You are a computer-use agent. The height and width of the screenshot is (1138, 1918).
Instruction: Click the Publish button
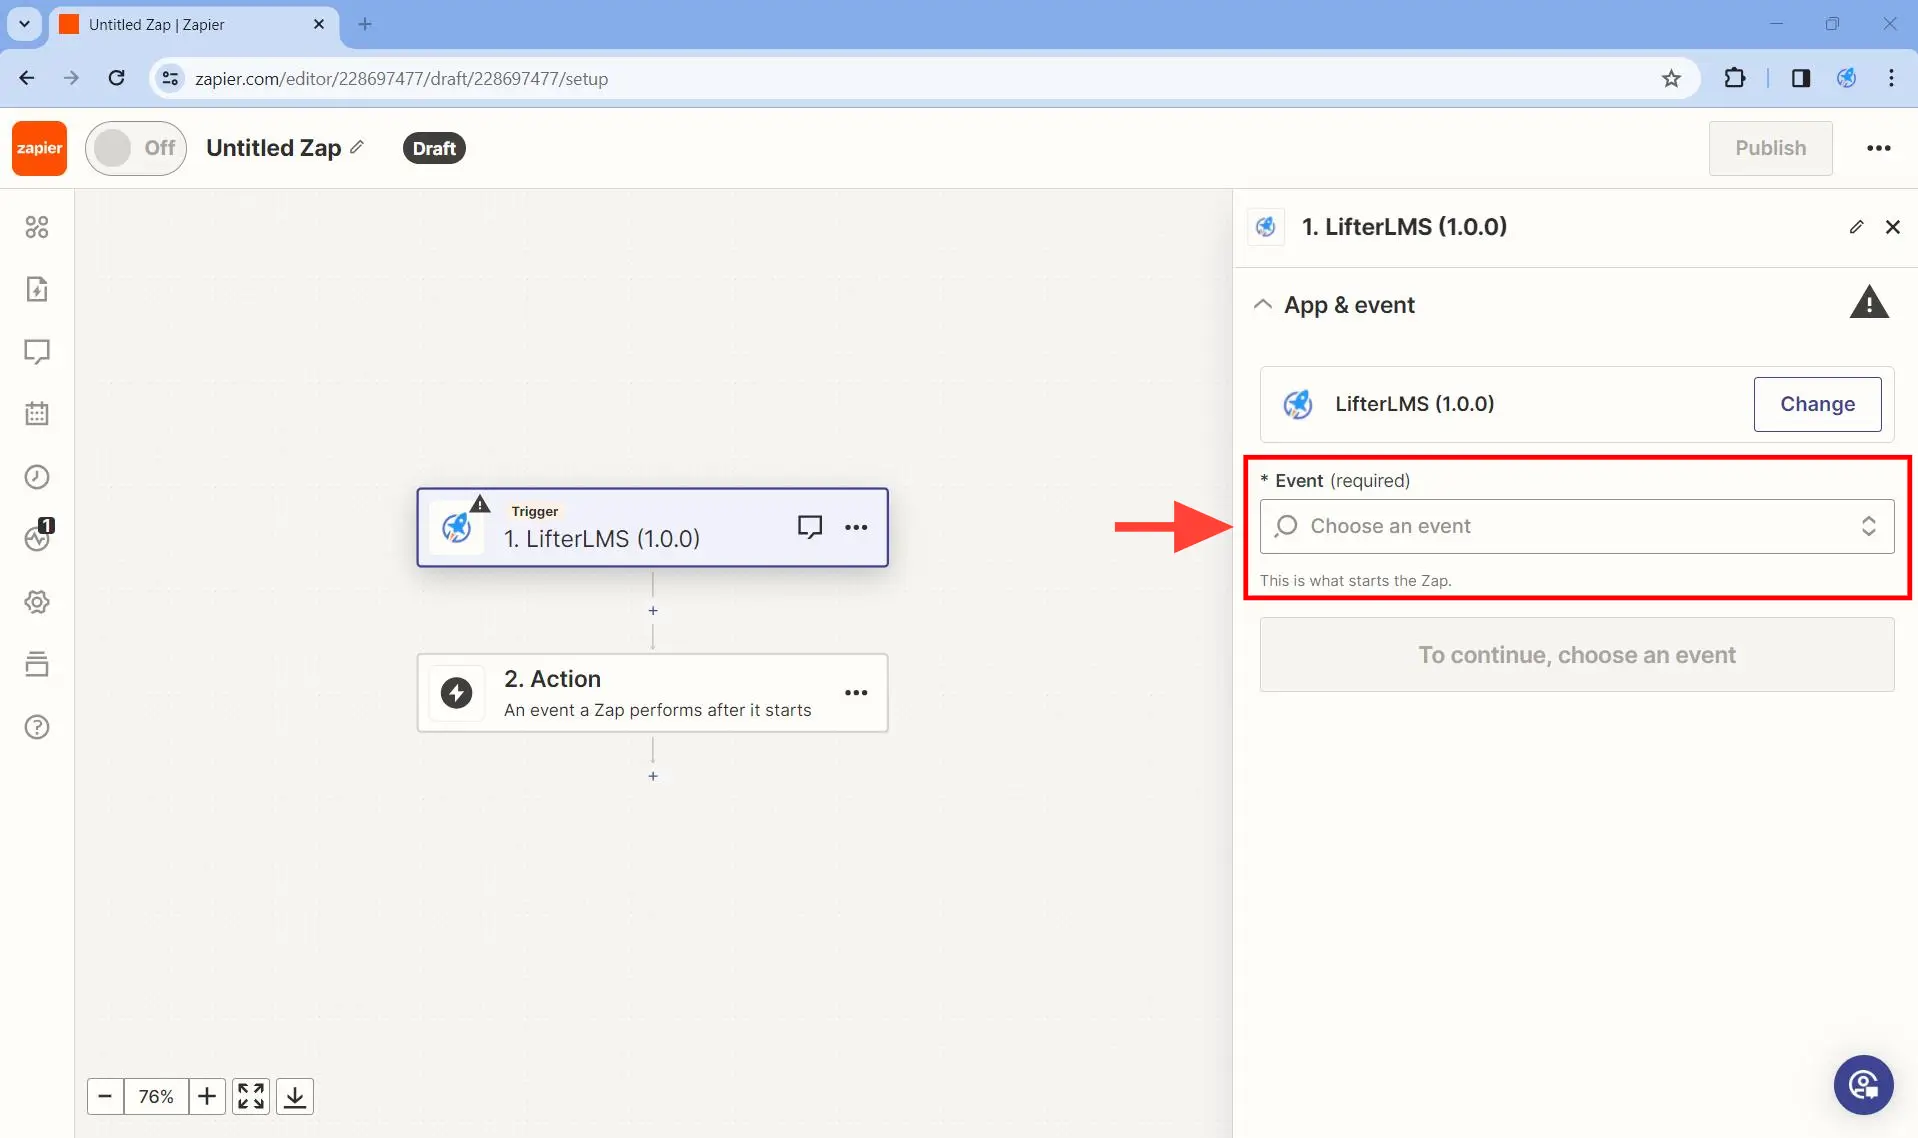1771,148
